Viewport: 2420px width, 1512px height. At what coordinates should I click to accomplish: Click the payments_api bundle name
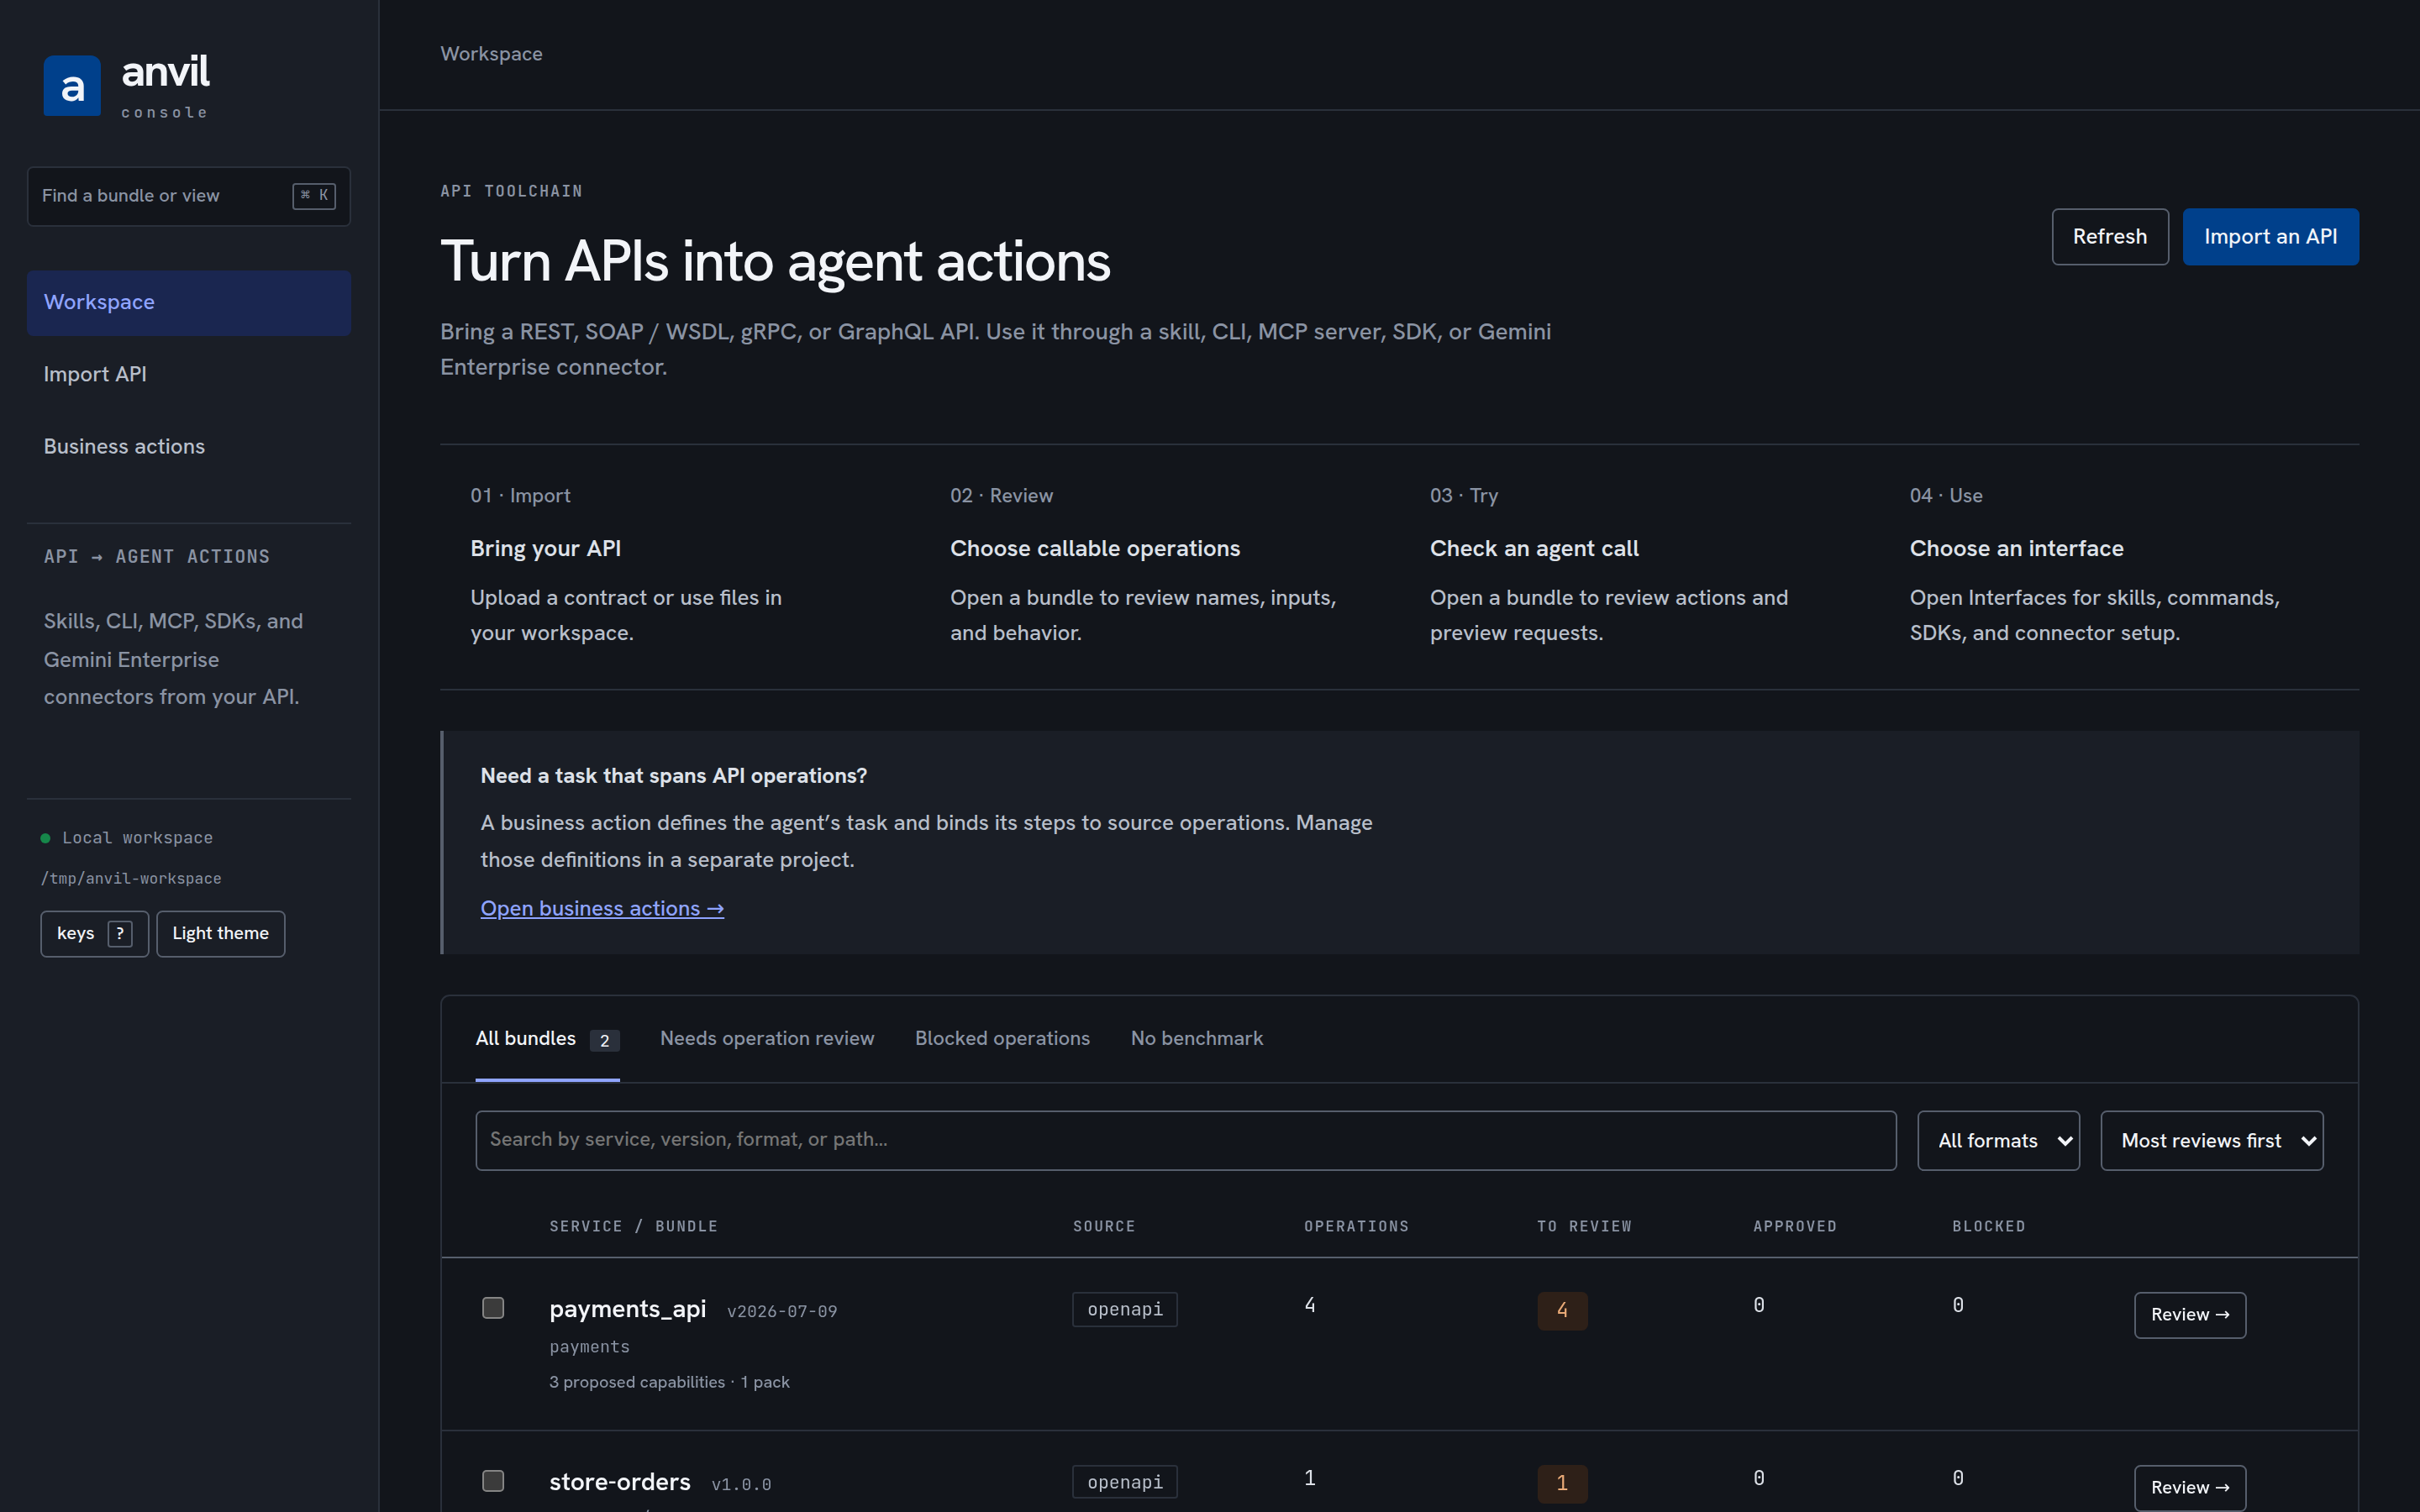point(628,1309)
